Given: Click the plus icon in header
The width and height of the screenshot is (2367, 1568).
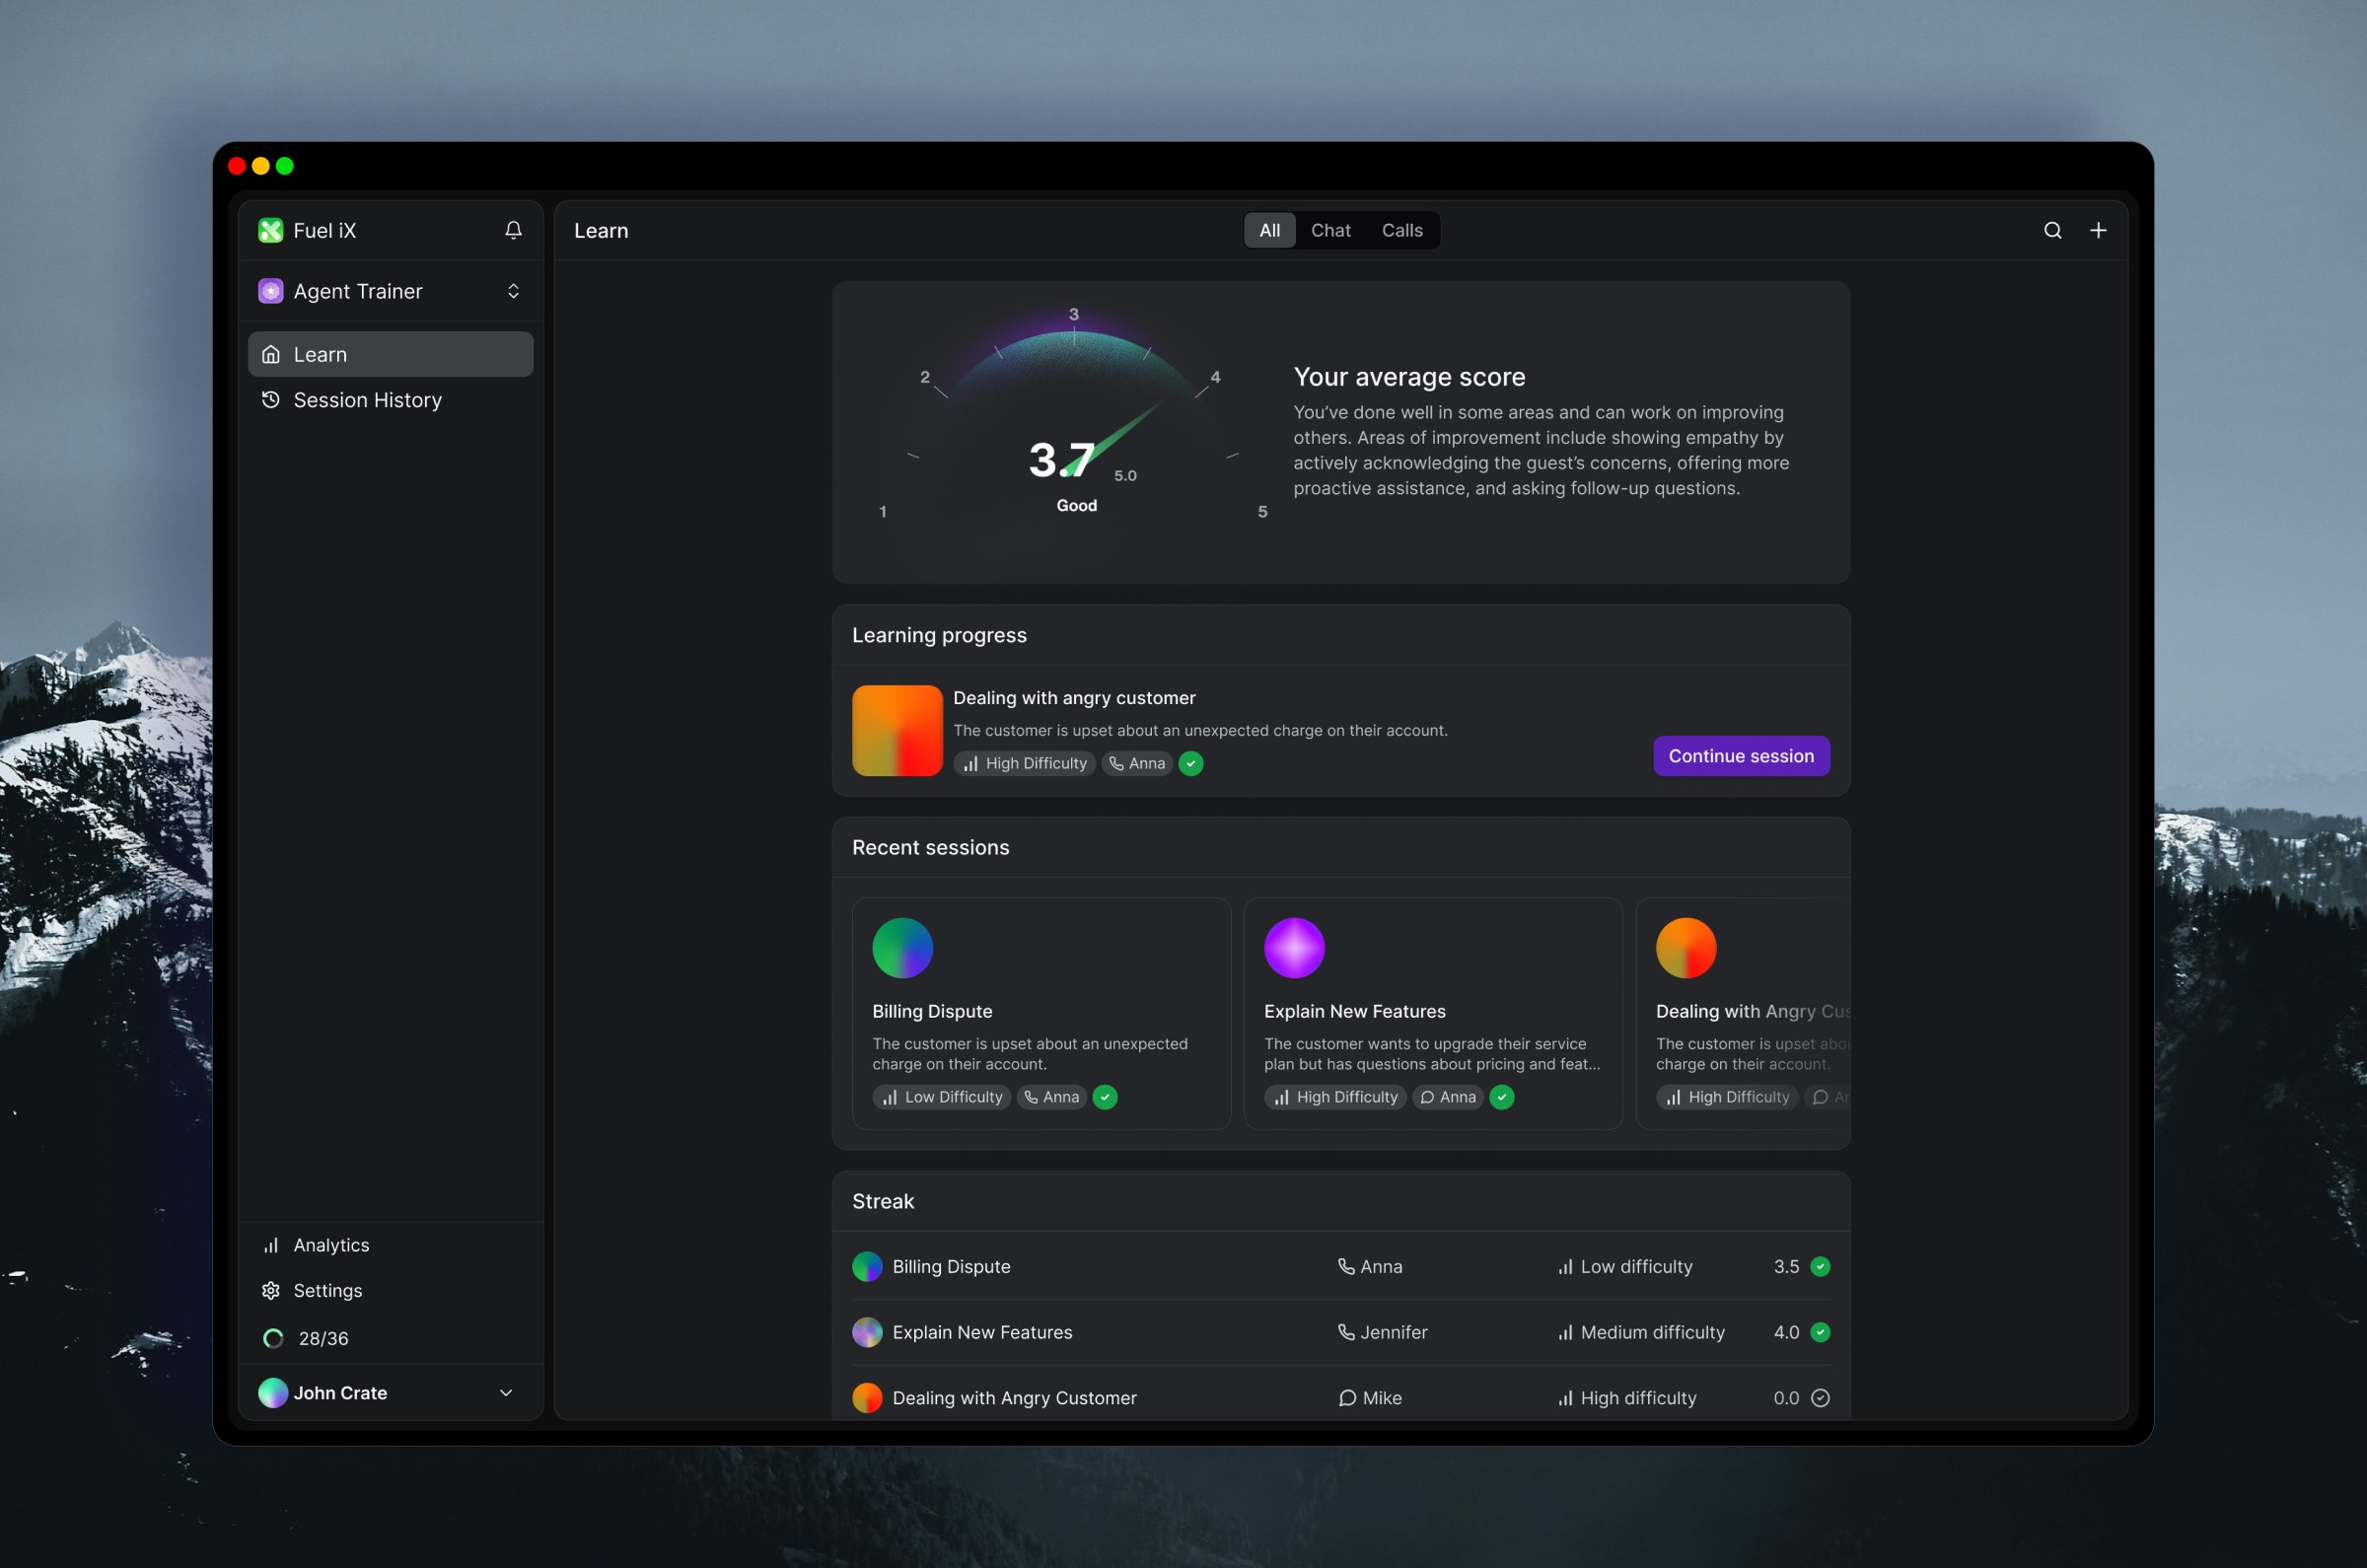Looking at the screenshot, I should pos(2098,230).
